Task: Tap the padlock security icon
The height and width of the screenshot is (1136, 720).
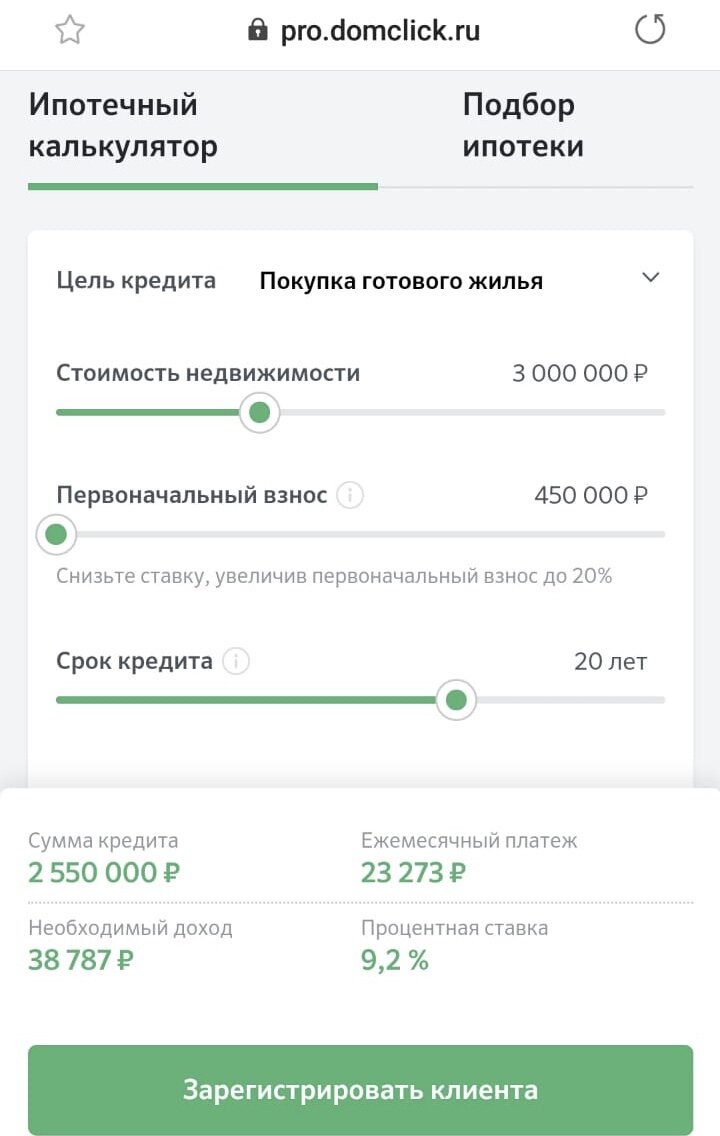Action: (x=257, y=30)
